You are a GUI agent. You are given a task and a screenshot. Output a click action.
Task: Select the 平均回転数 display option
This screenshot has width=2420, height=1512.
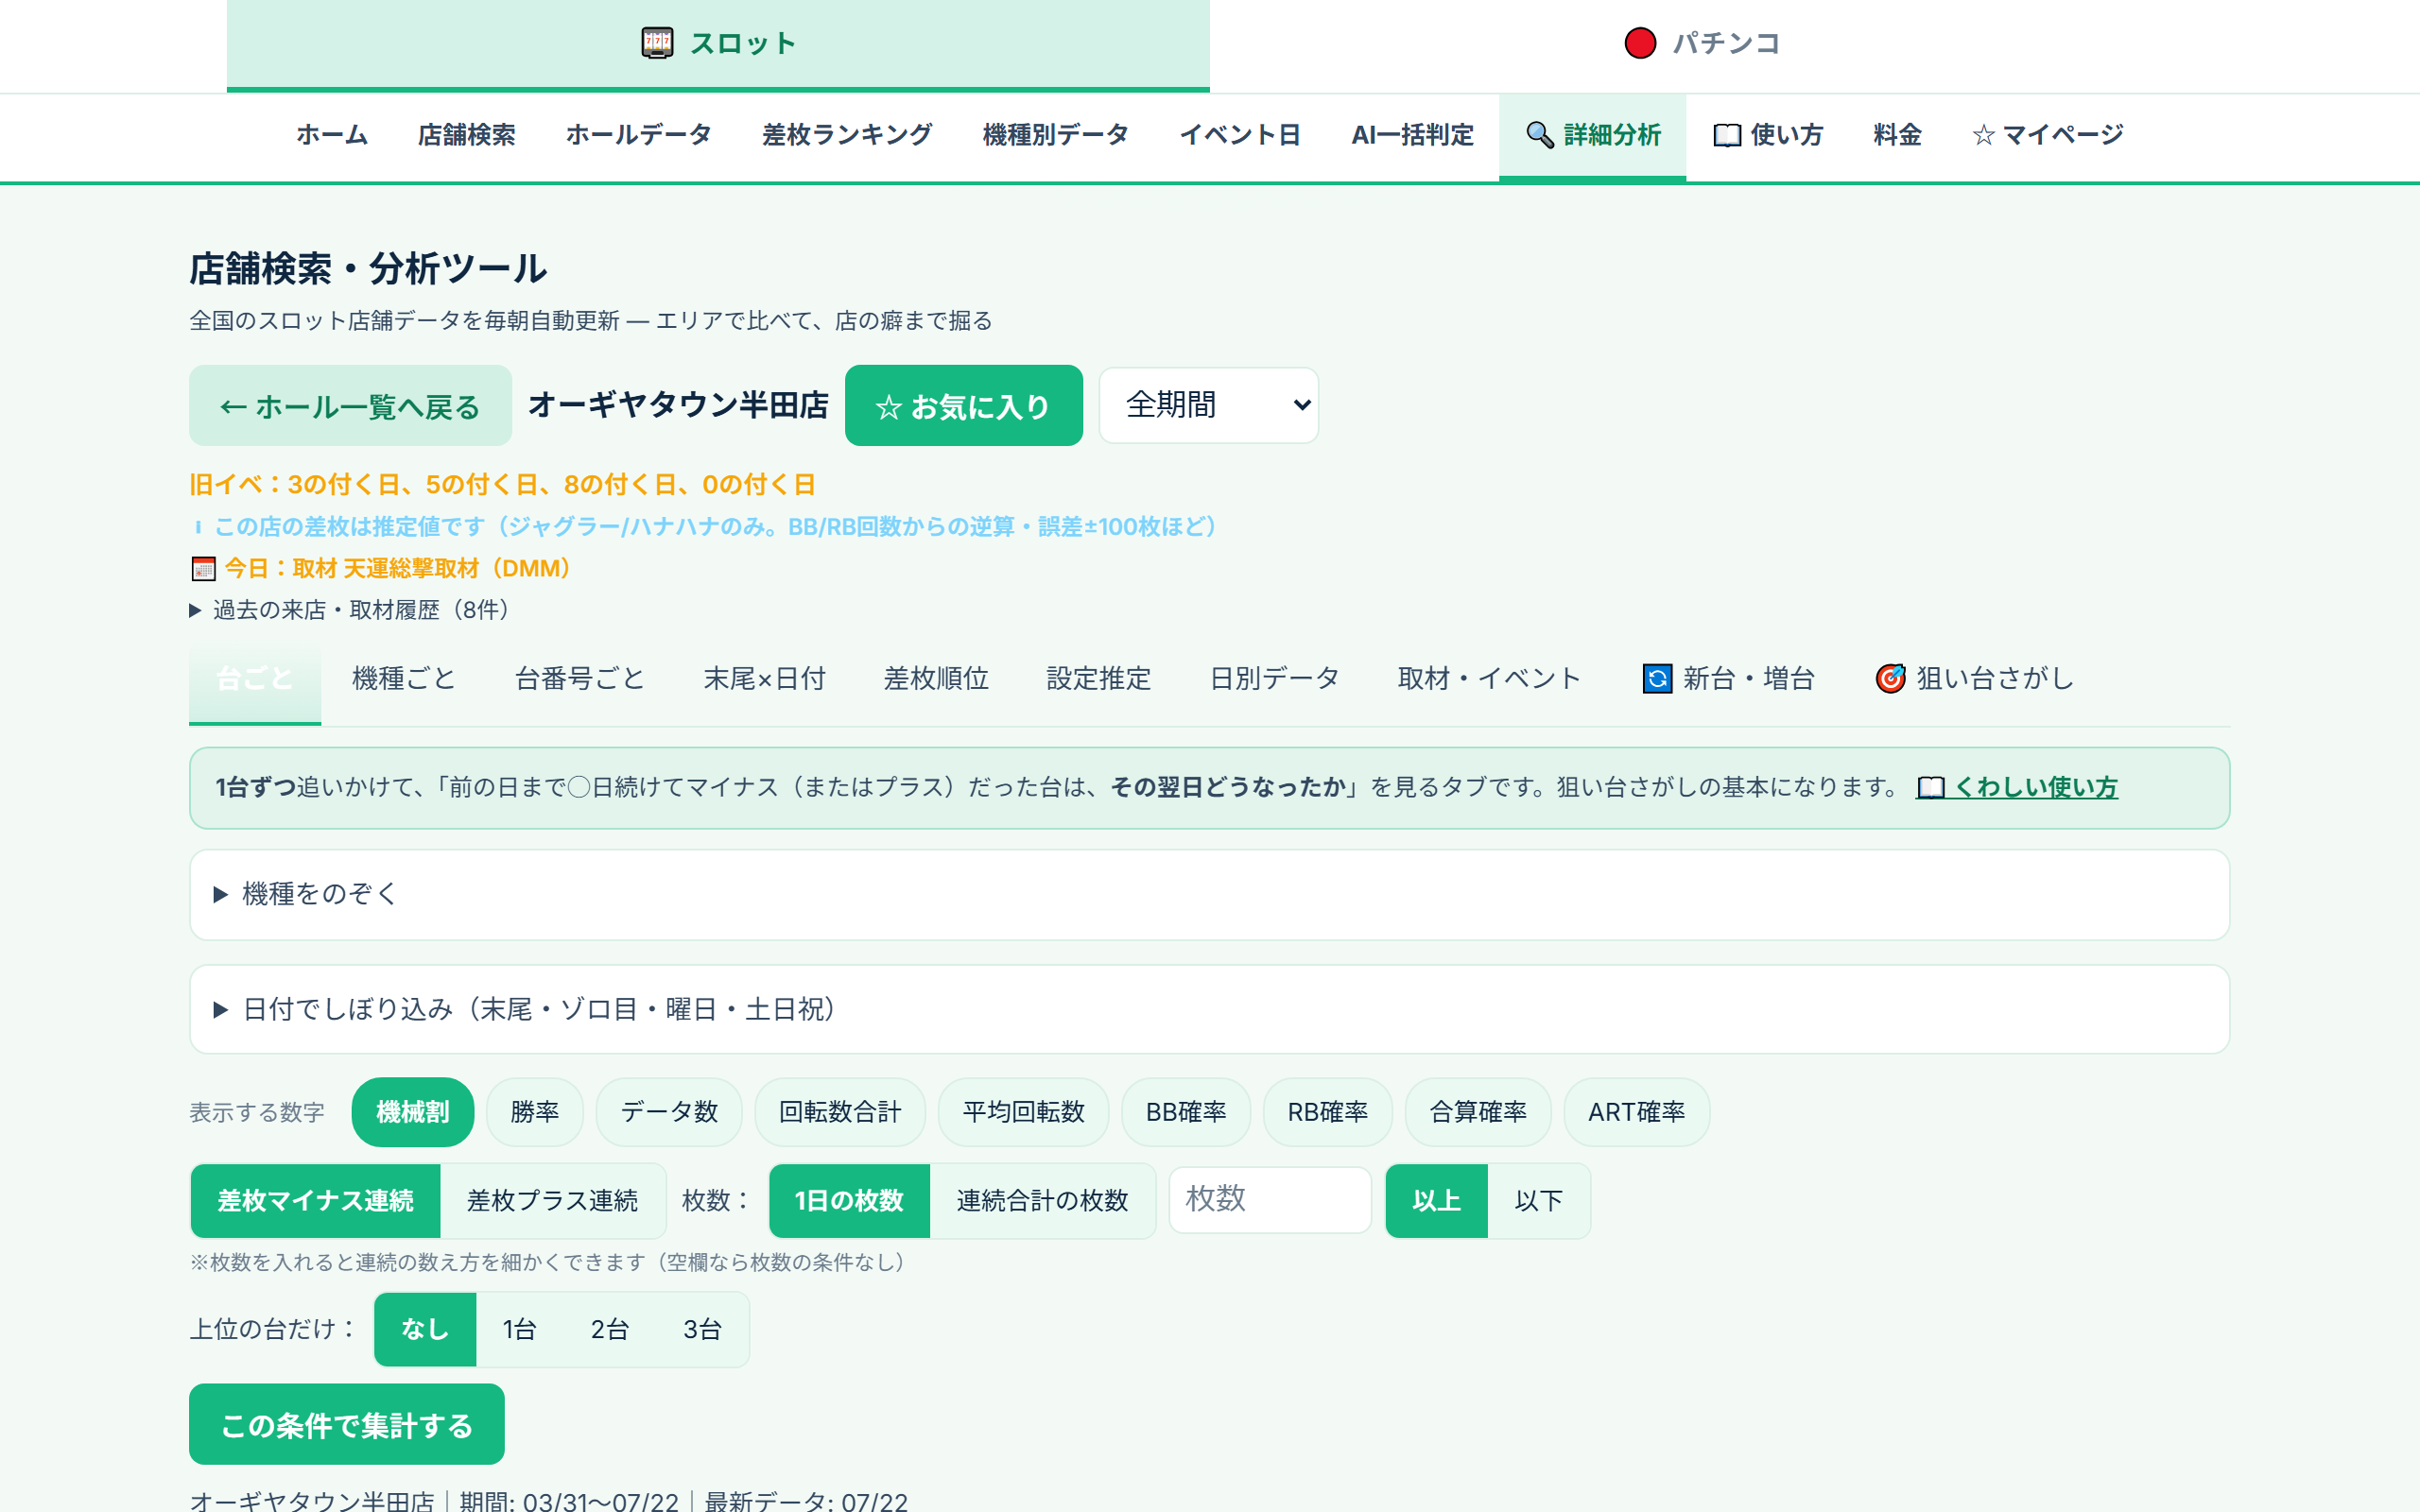[x=1023, y=1112]
